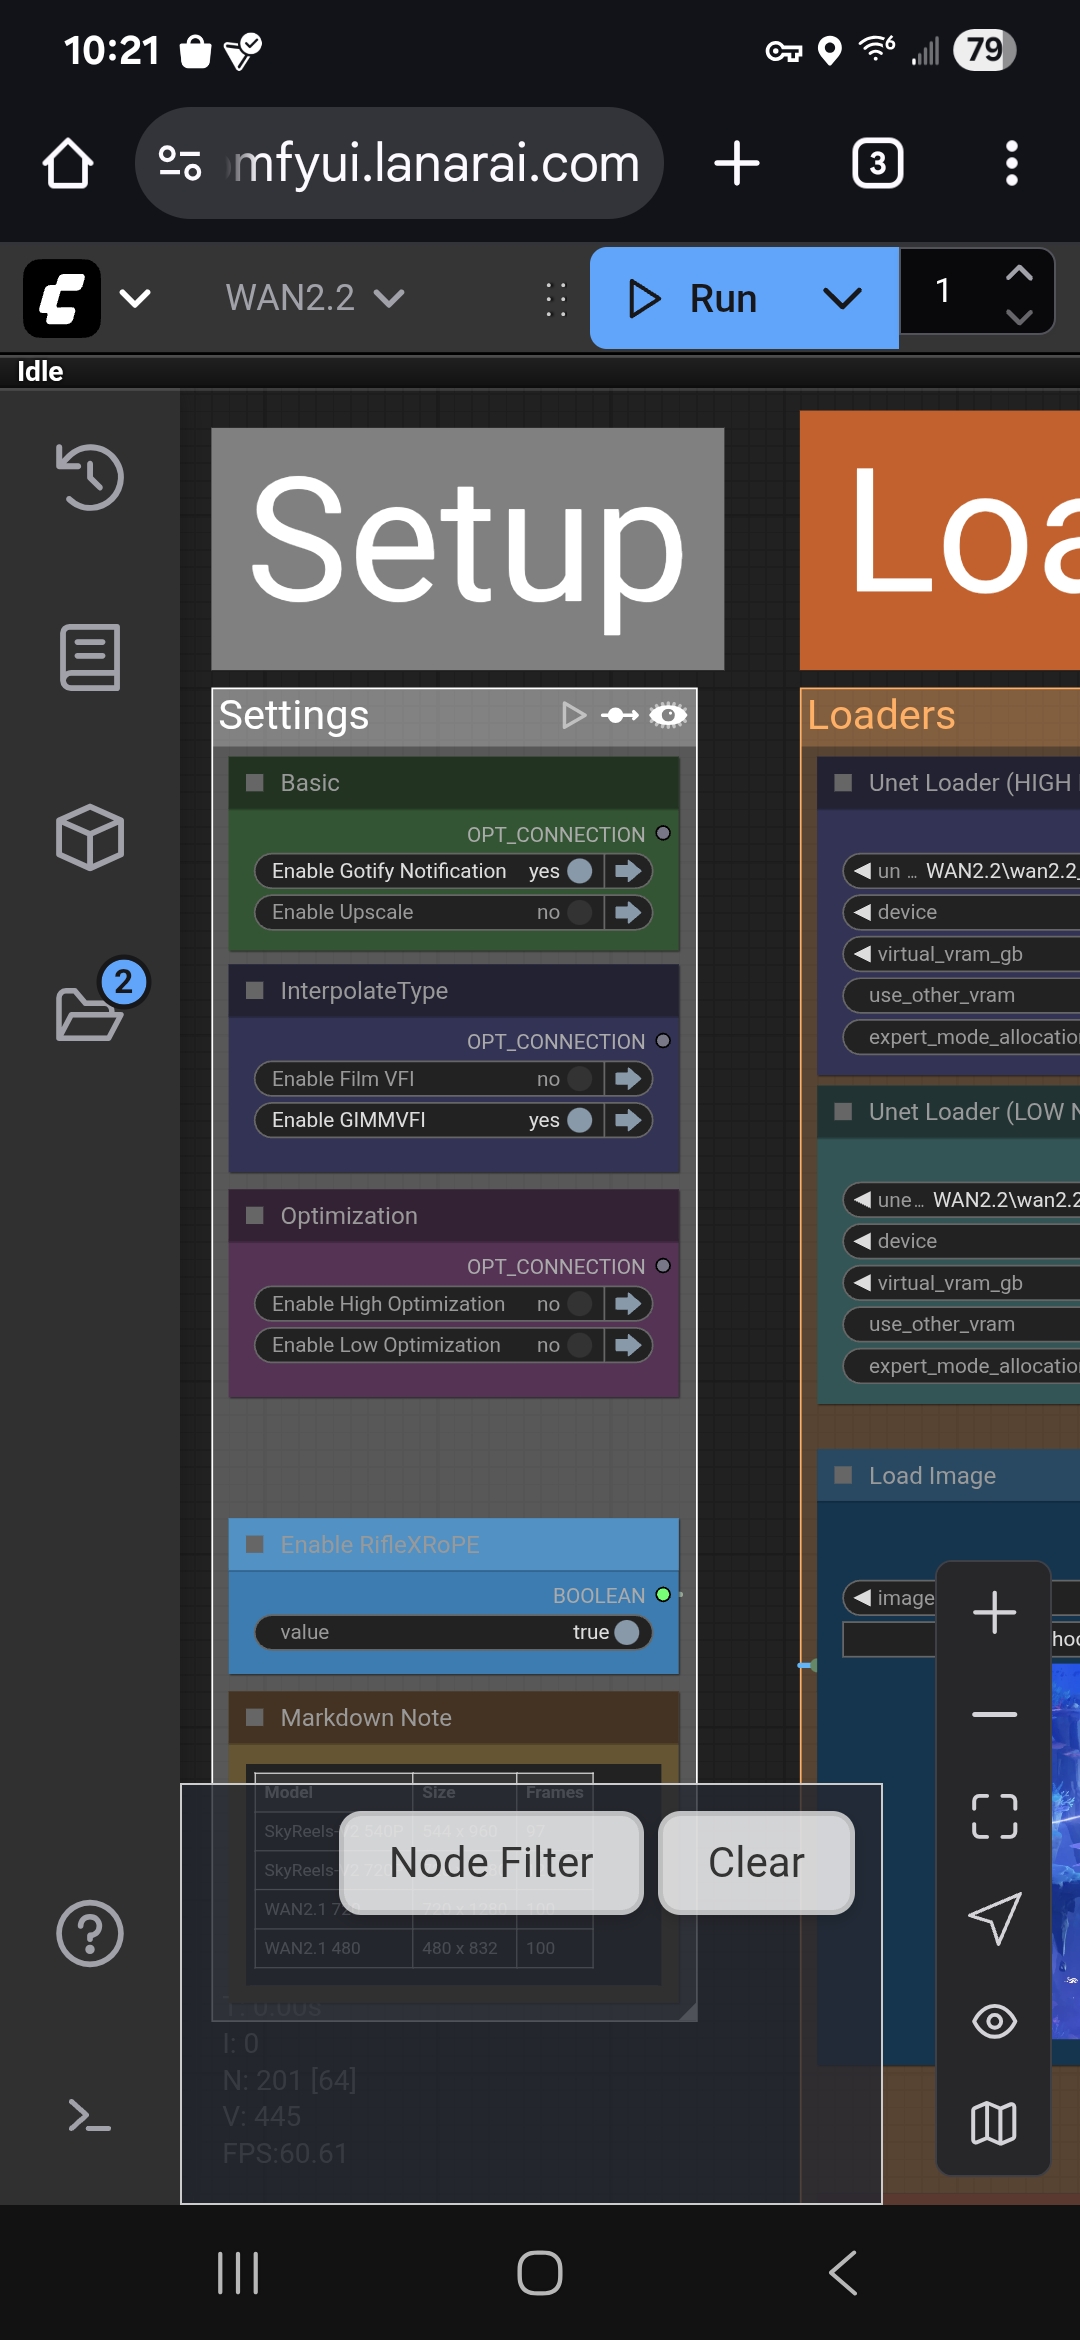Zoom out with the minus canvas control
The width and height of the screenshot is (1080, 2340).
[994, 1714]
